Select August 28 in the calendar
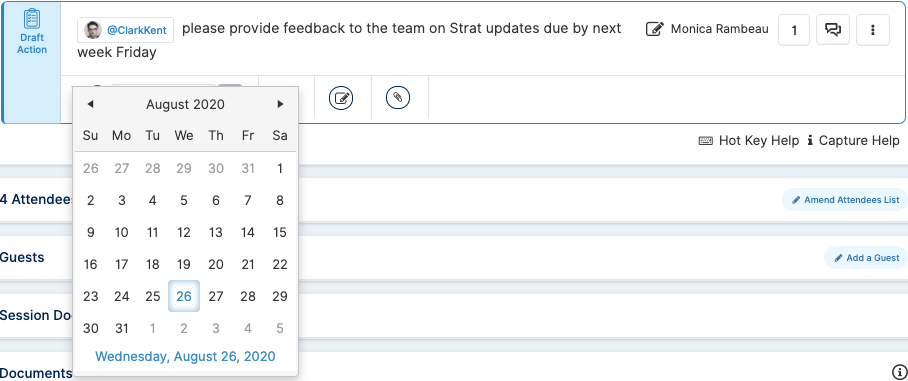This screenshot has height=381, width=908. pyautogui.click(x=248, y=296)
